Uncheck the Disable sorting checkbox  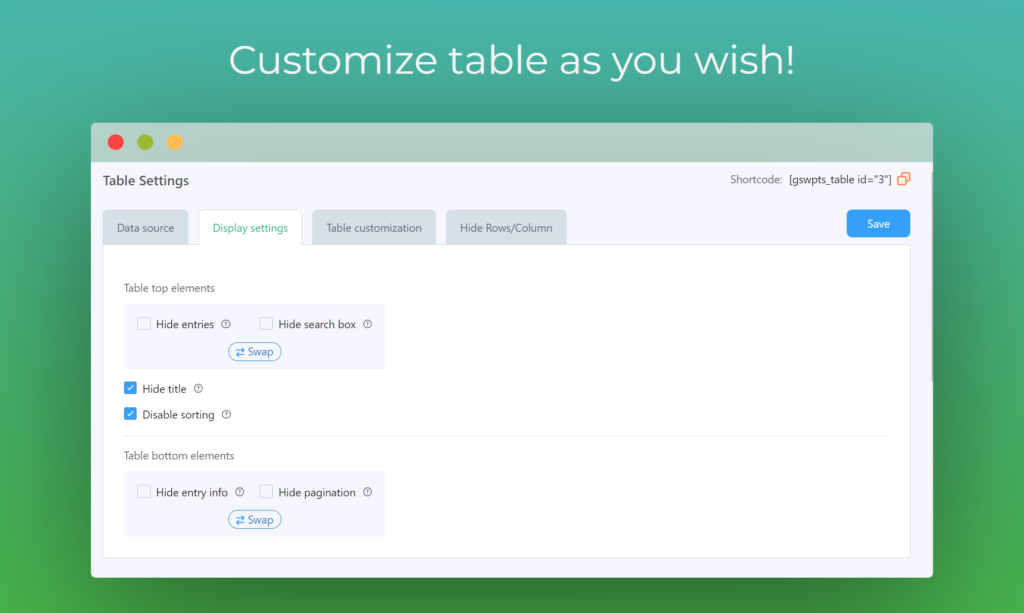[x=130, y=414]
